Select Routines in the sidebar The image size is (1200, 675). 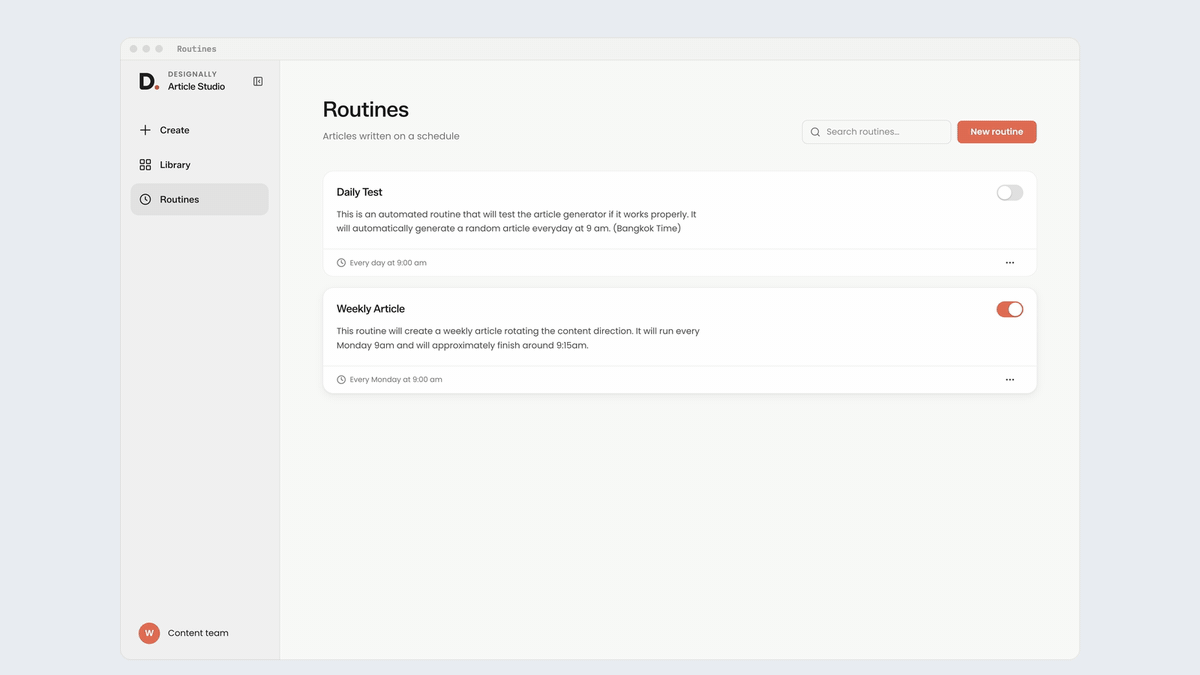(200, 199)
